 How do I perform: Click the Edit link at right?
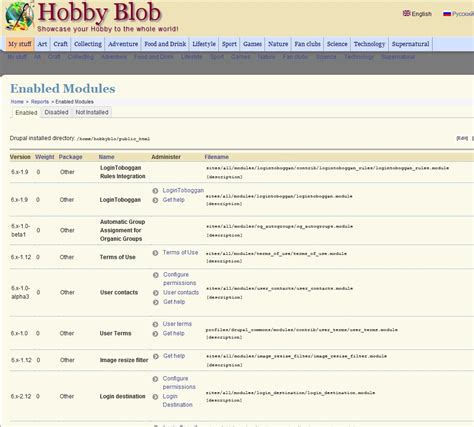point(462,138)
